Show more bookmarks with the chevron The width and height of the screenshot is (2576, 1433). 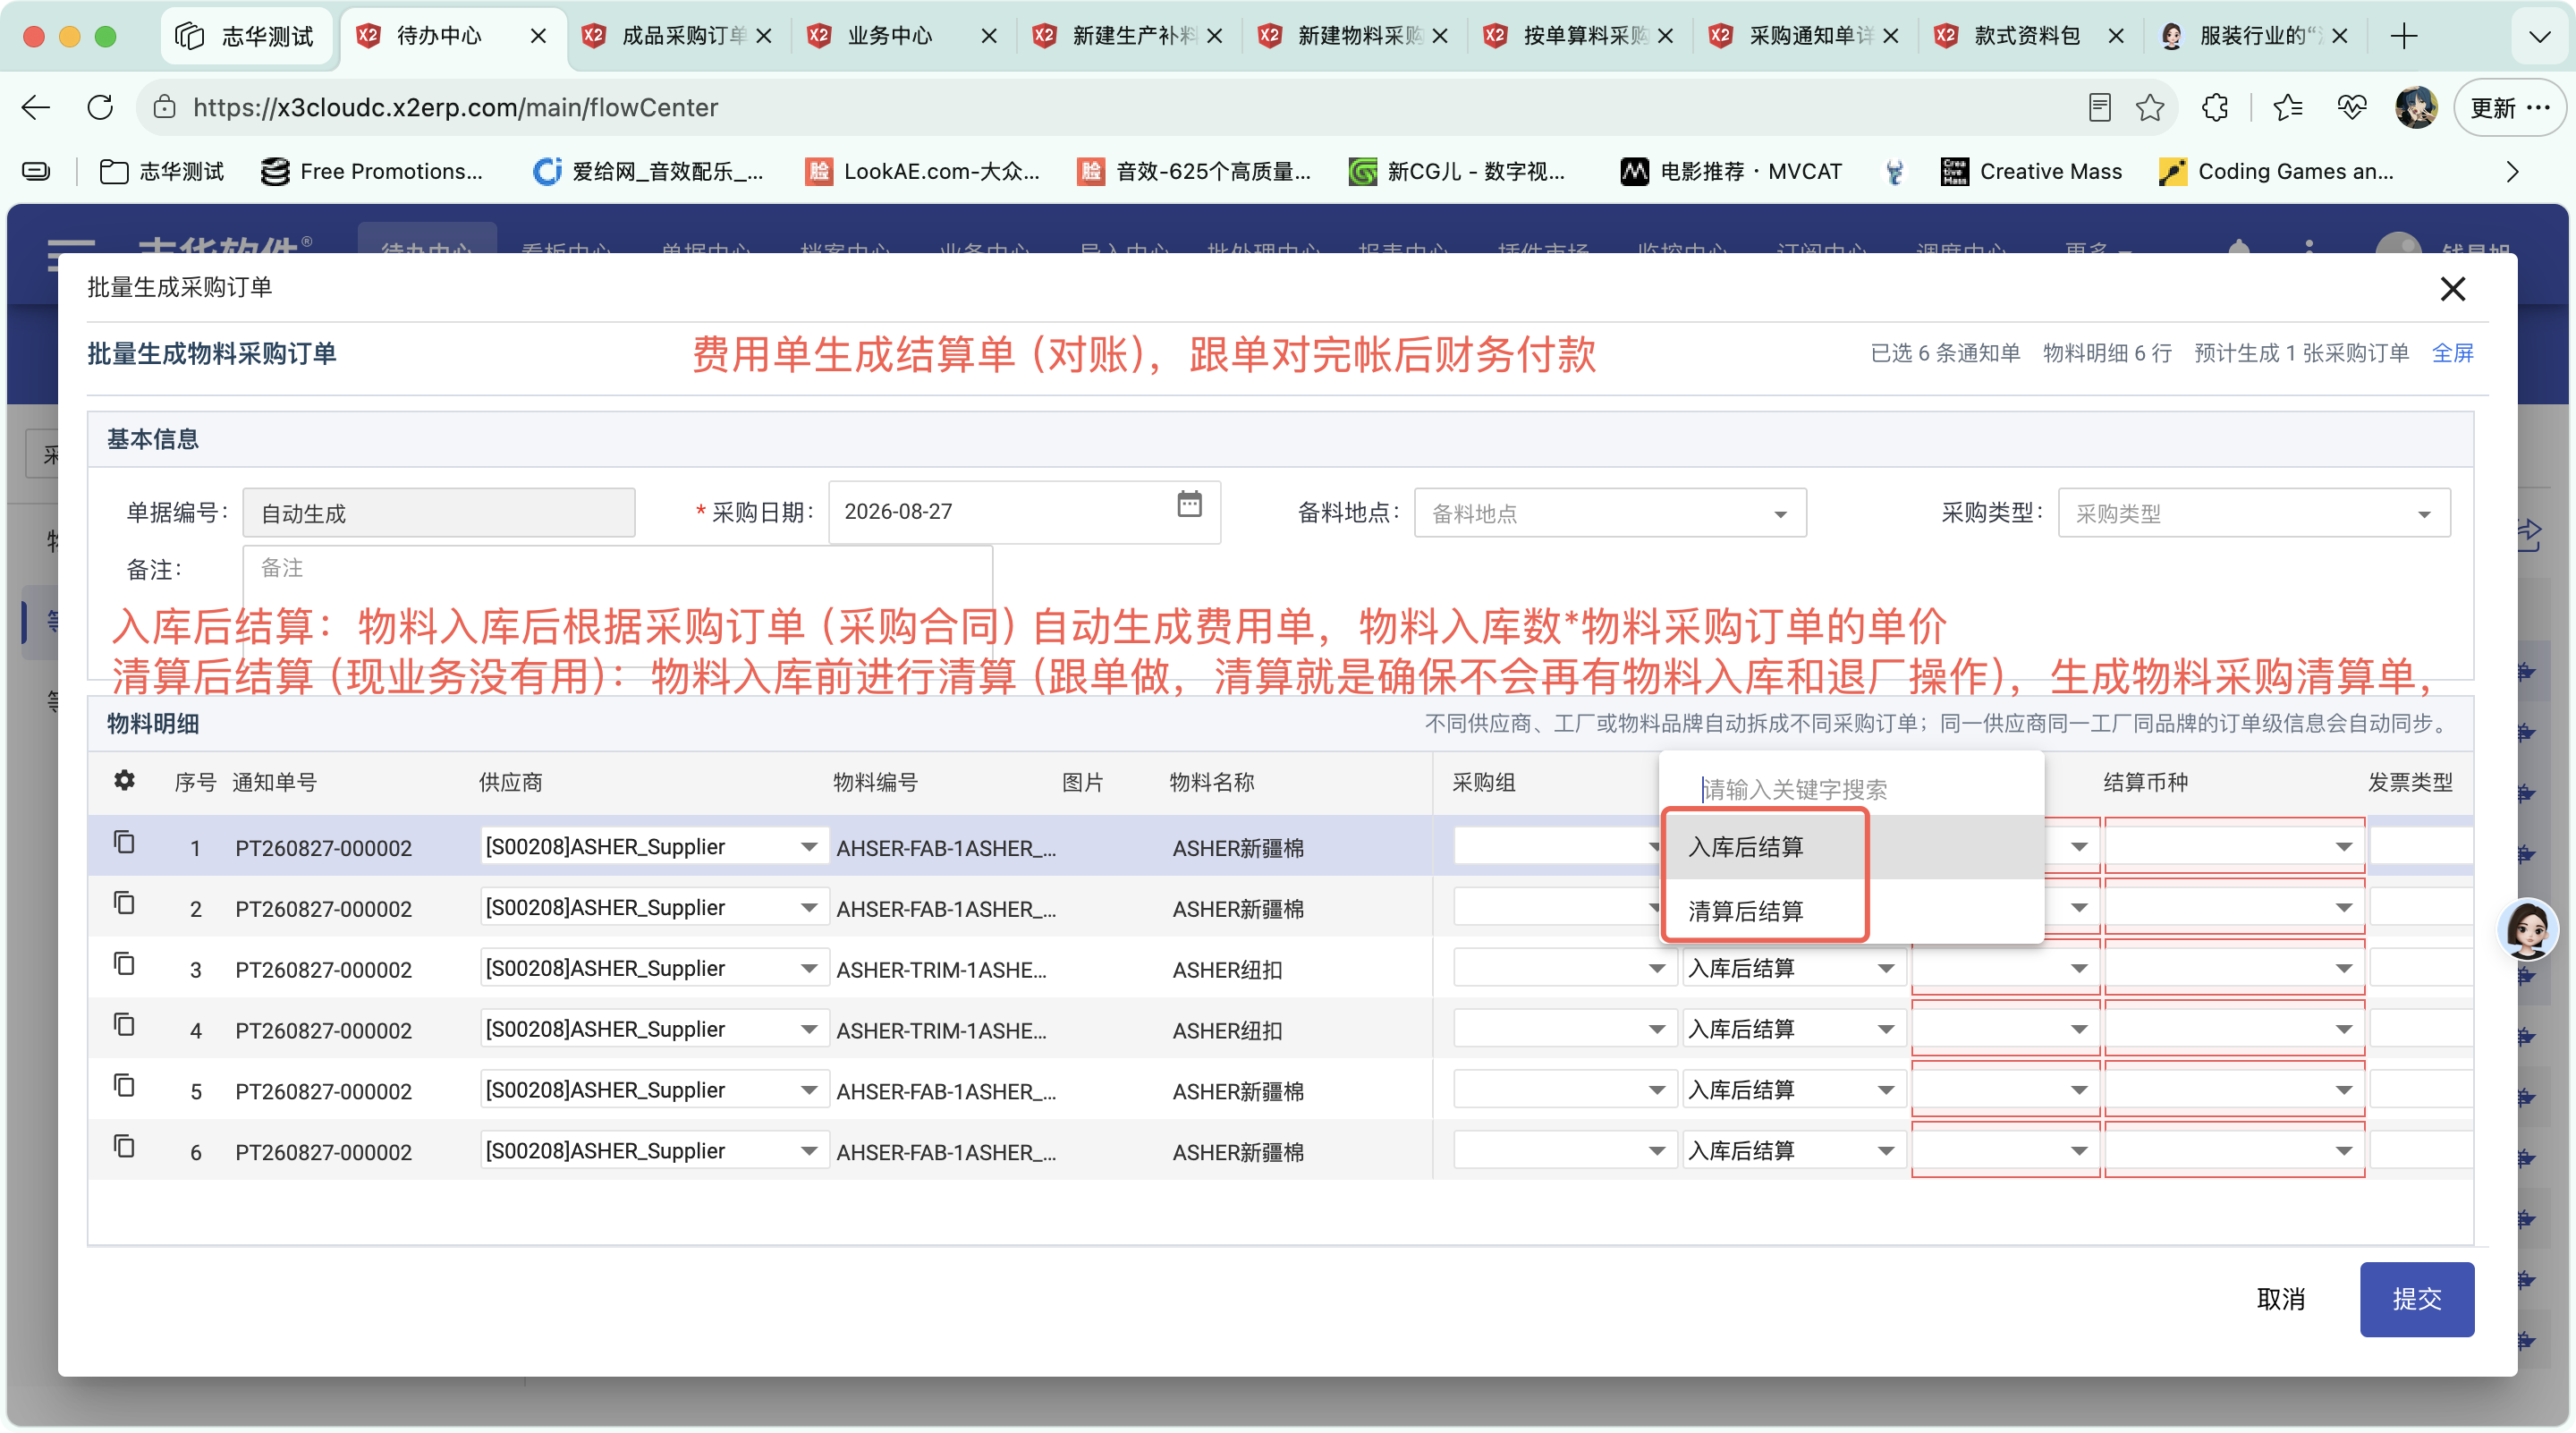coord(2513,172)
